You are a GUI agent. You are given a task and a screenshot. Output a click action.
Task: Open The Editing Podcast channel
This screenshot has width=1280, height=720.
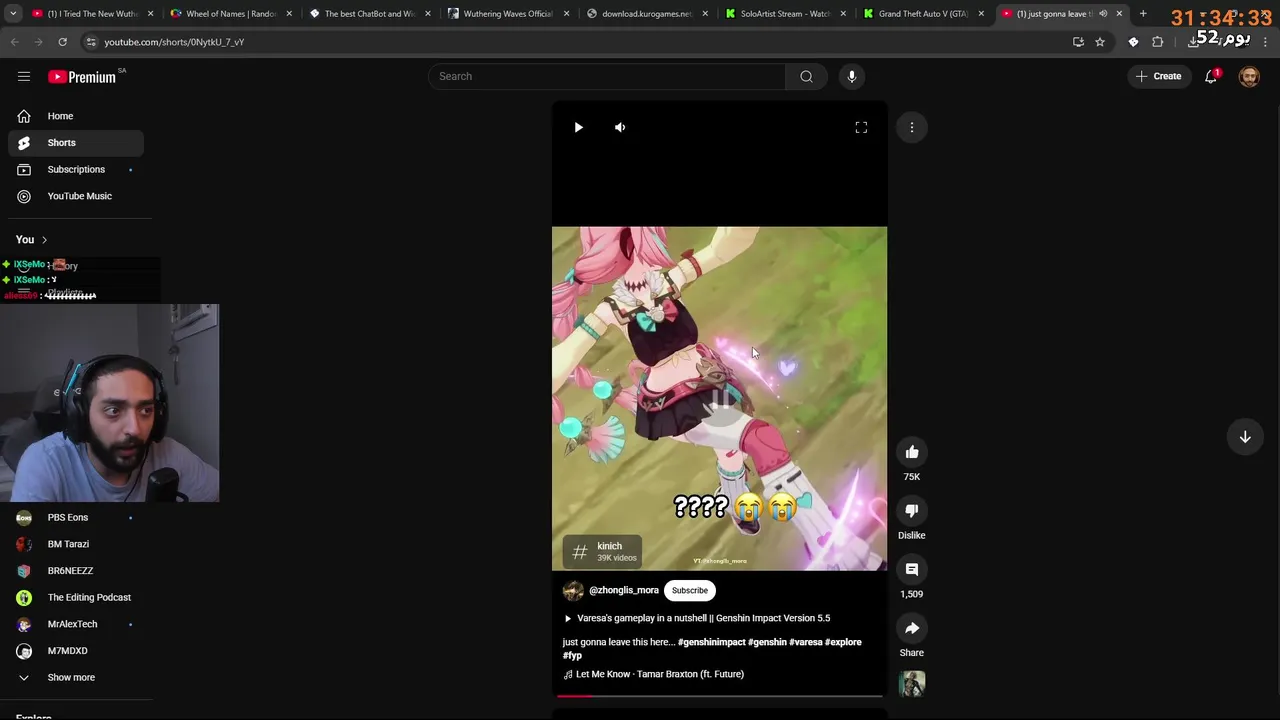click(76, 597)
